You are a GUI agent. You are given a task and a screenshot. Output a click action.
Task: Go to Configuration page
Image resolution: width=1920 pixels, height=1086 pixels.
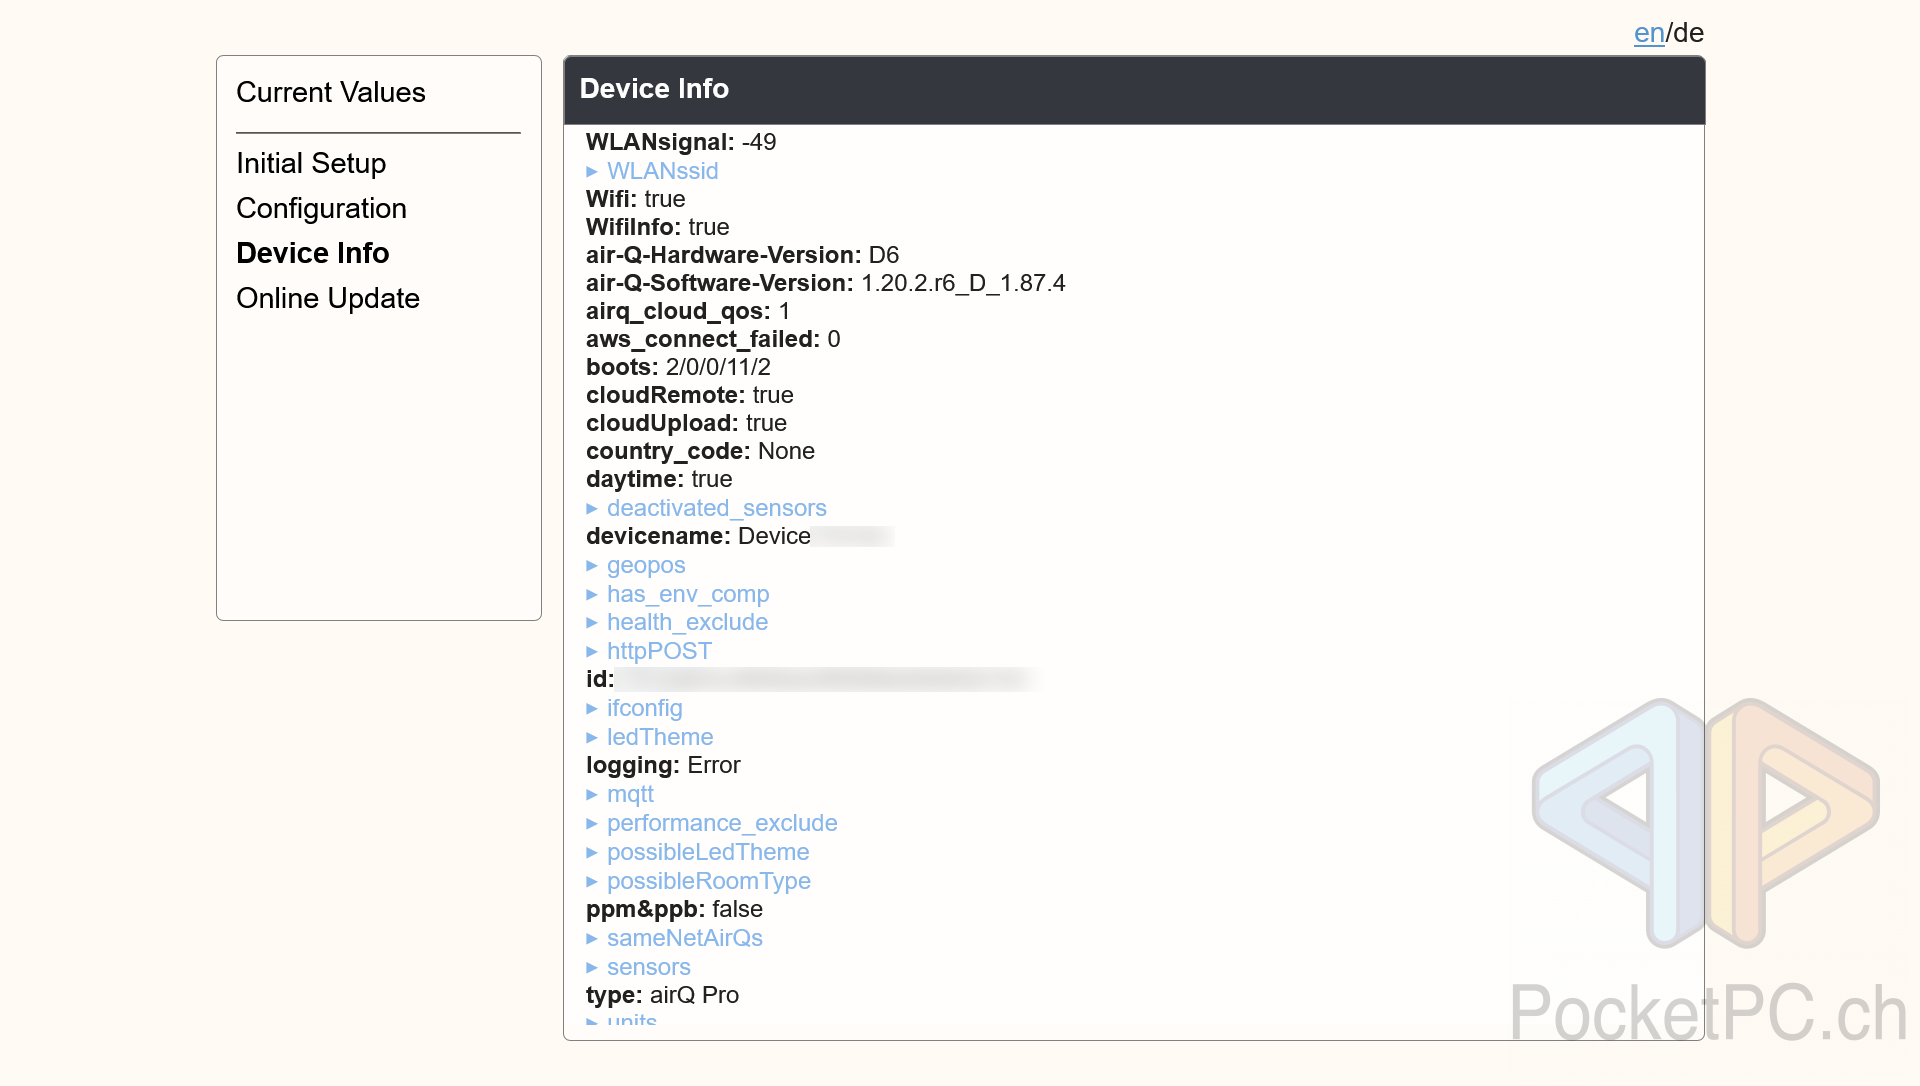coord(321,208)
